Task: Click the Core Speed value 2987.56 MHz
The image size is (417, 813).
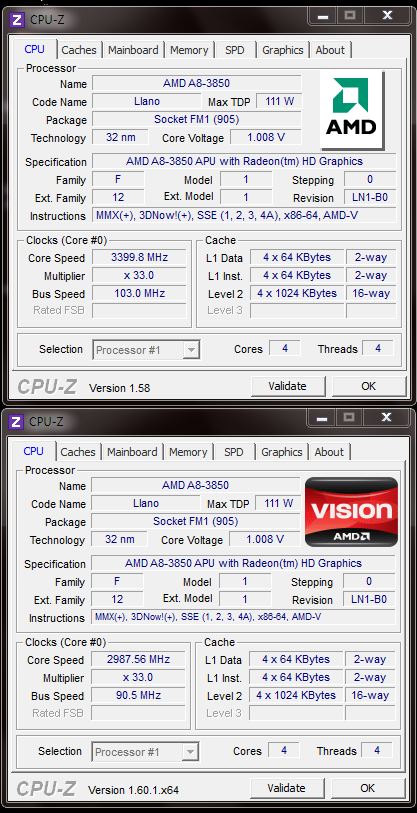Action: click(138, 659)
